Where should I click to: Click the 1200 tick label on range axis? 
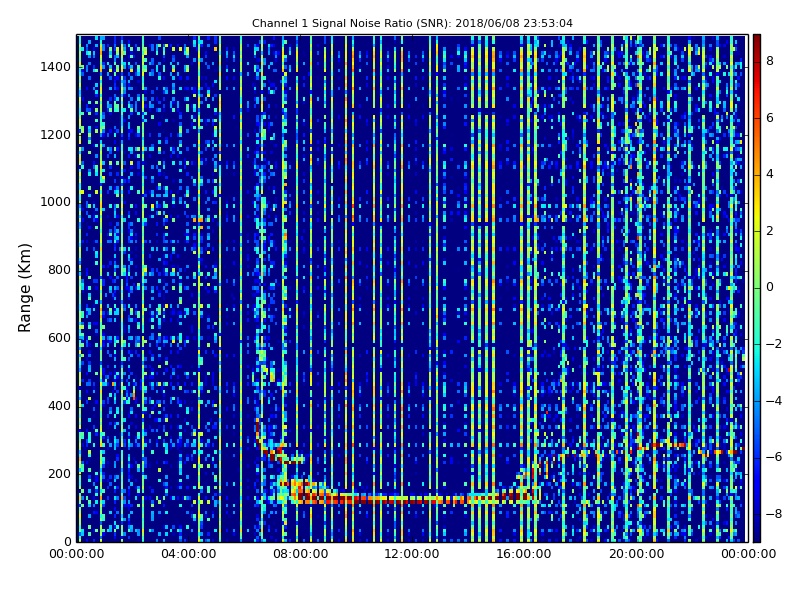coord(56,135)
